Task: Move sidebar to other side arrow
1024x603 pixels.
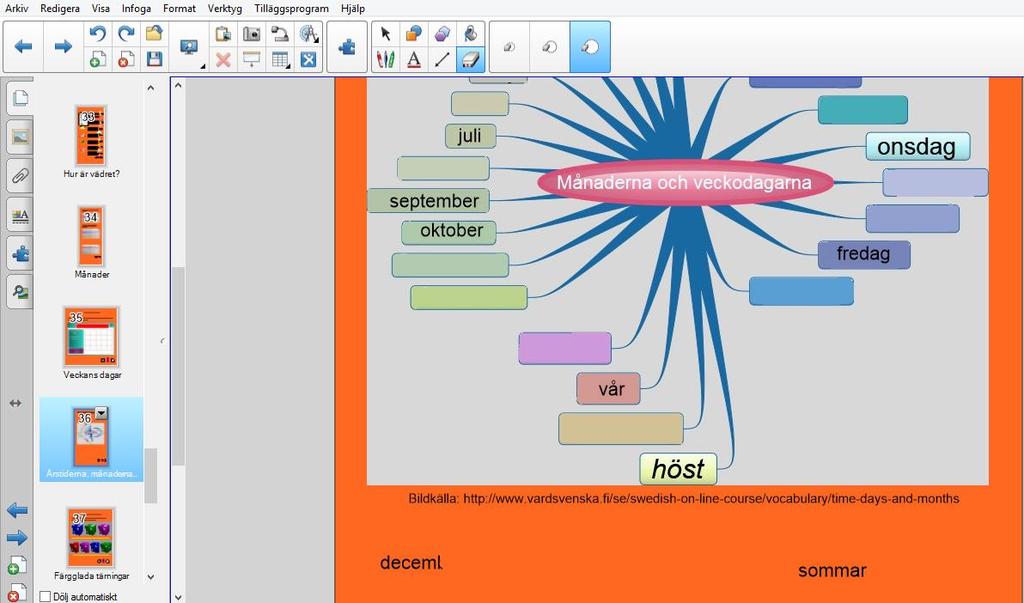Action: pos(16,404)
